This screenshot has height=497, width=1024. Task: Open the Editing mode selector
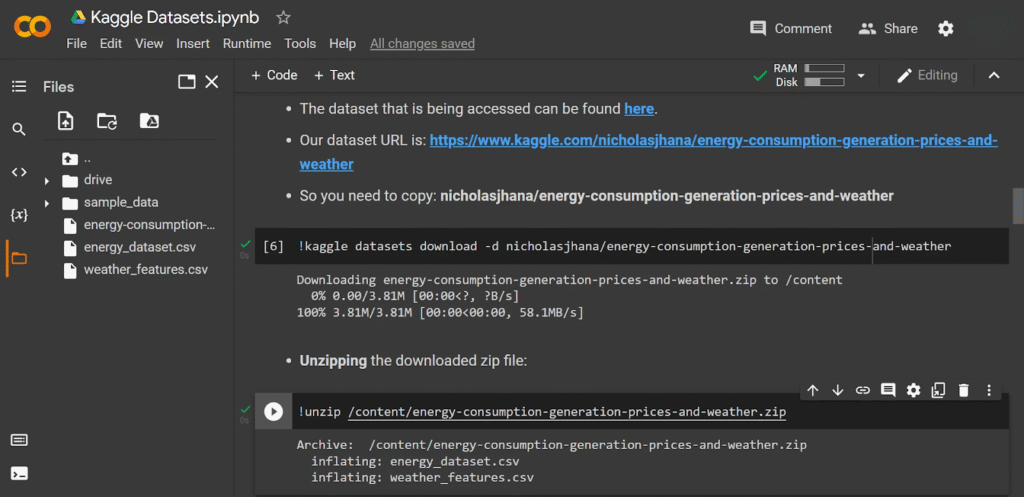(x=927, y=76)
